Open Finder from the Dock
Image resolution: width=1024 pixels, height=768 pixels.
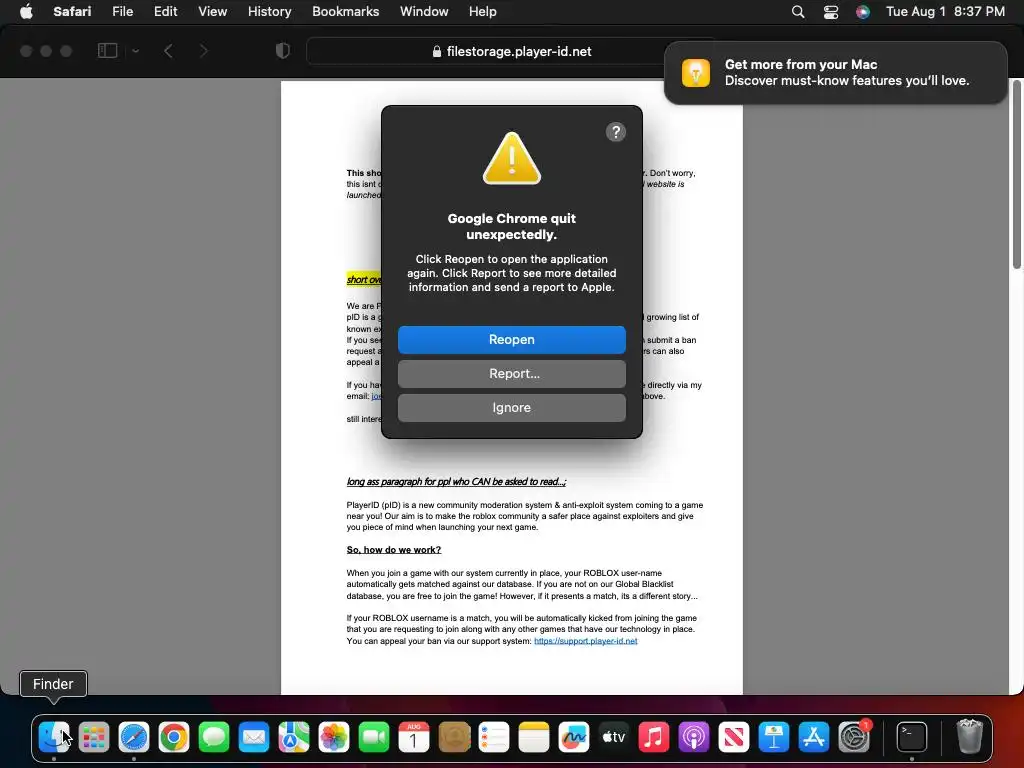tap(54, 737)
